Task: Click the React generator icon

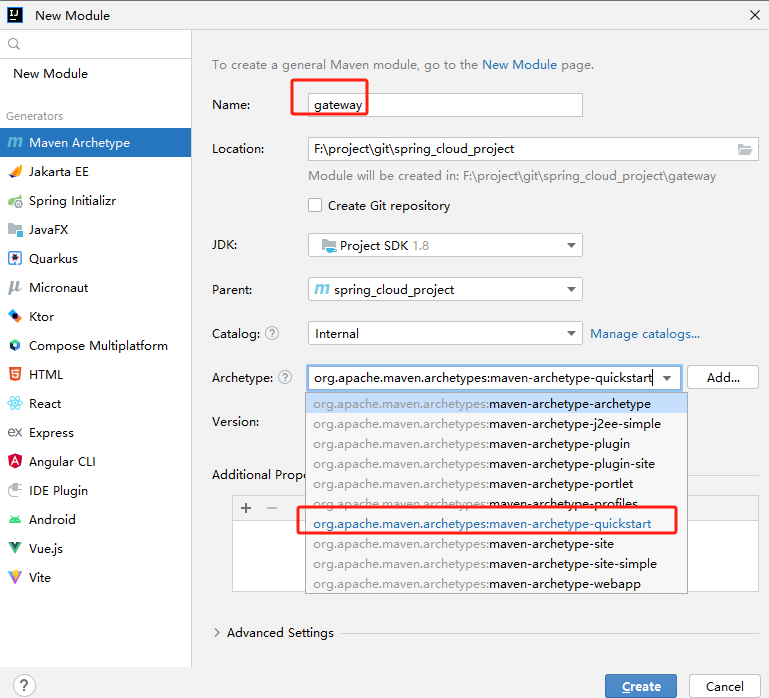Action: [x=15, y=403]
